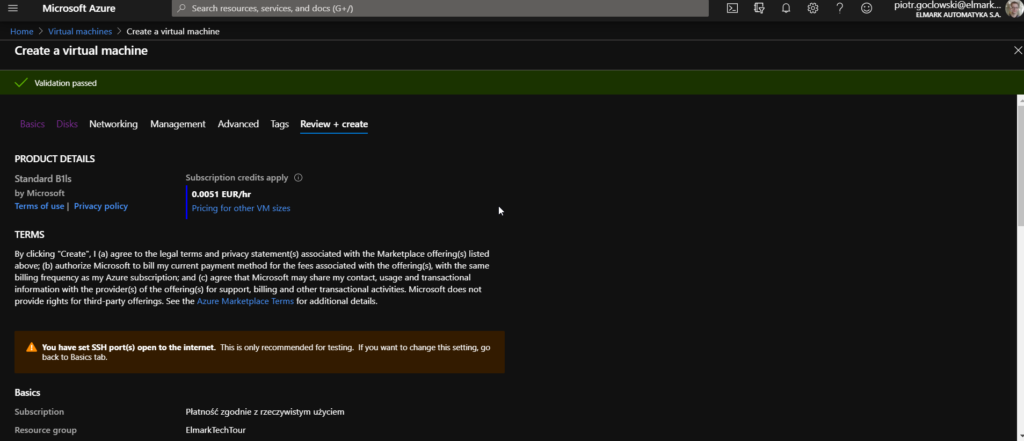Click the account name piotr.goclowski text

point(947,5)
